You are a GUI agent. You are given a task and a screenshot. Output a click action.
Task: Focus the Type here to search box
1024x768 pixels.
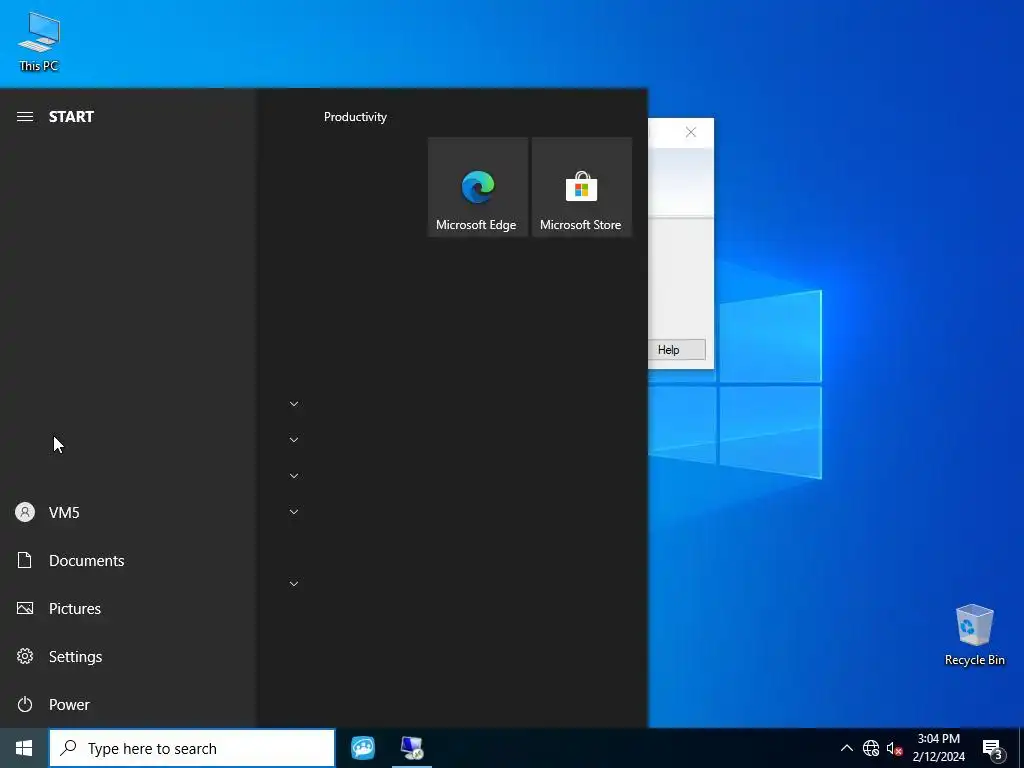click(192, 748)
